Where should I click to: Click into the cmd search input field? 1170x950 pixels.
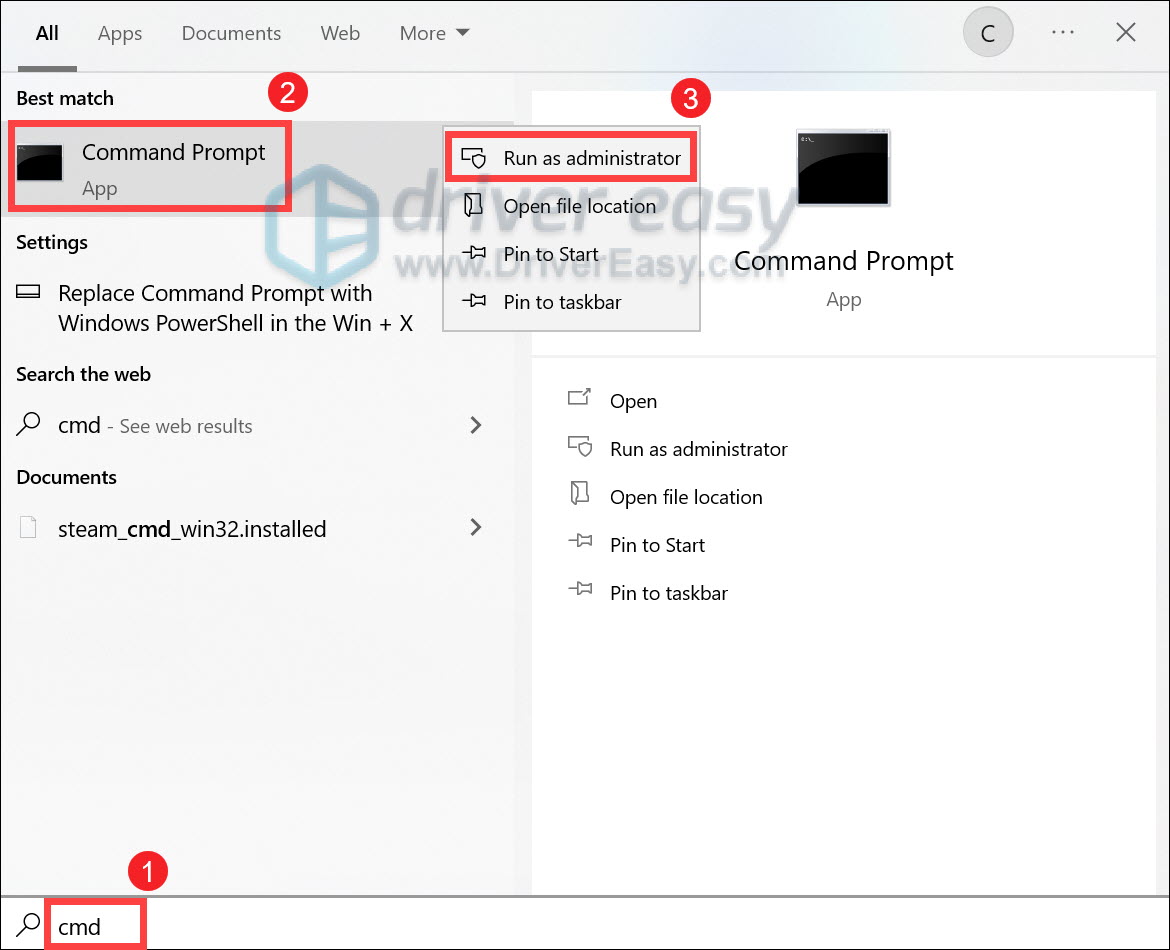[96, 925]
